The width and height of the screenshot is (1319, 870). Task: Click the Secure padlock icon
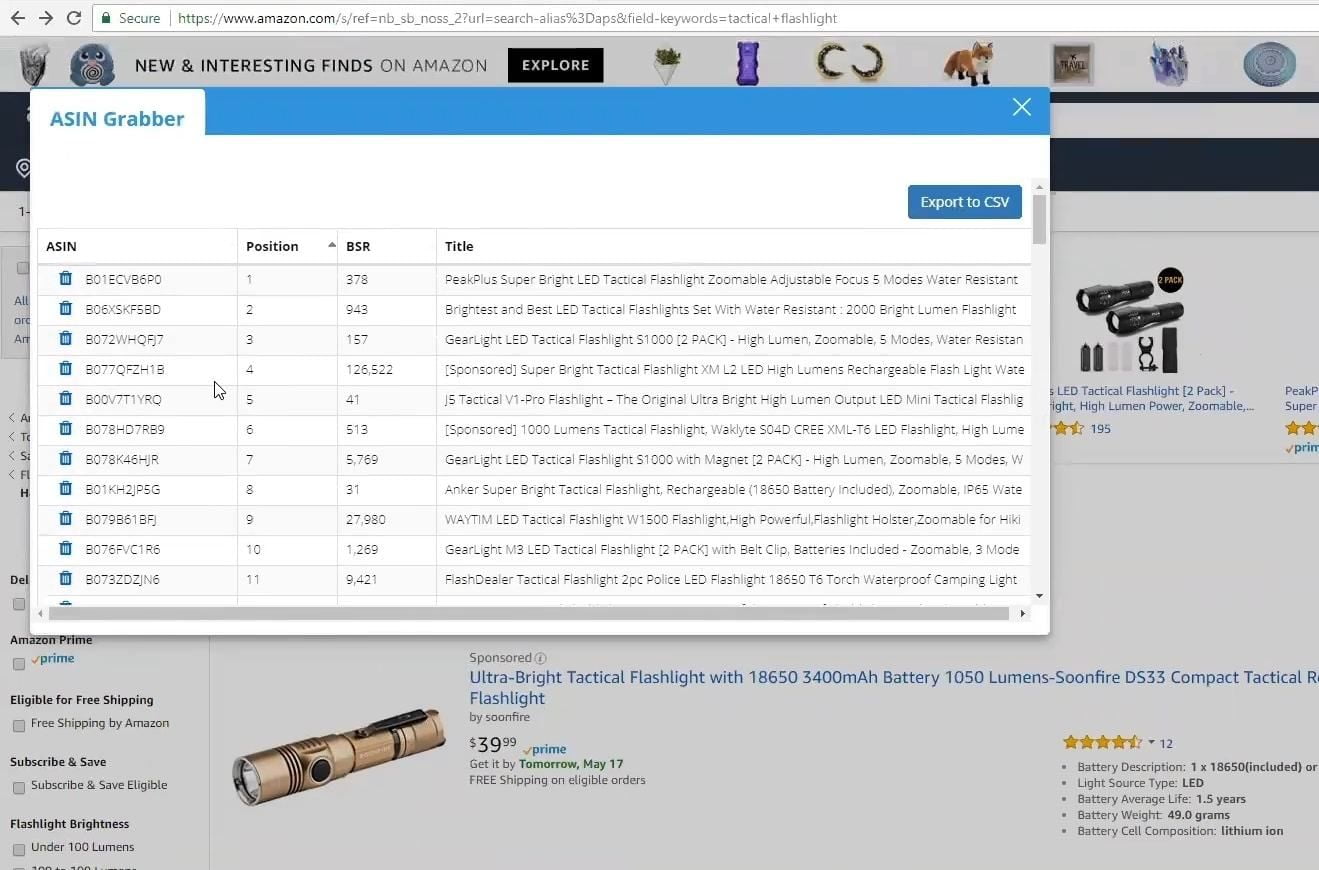pos(106,18)
